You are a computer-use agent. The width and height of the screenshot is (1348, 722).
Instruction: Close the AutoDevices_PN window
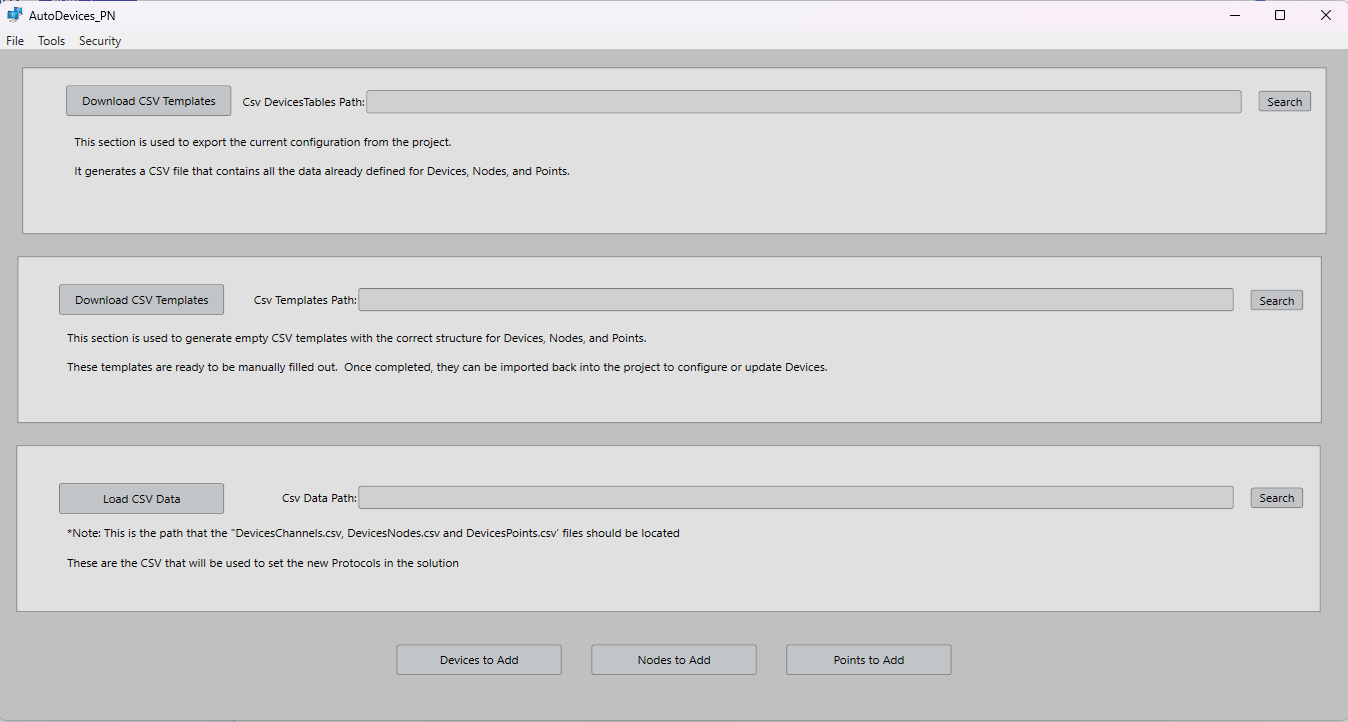(1325, 15)
